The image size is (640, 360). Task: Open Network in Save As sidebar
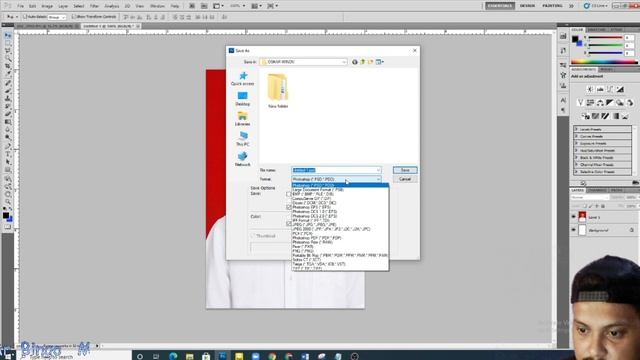[242, 159]
